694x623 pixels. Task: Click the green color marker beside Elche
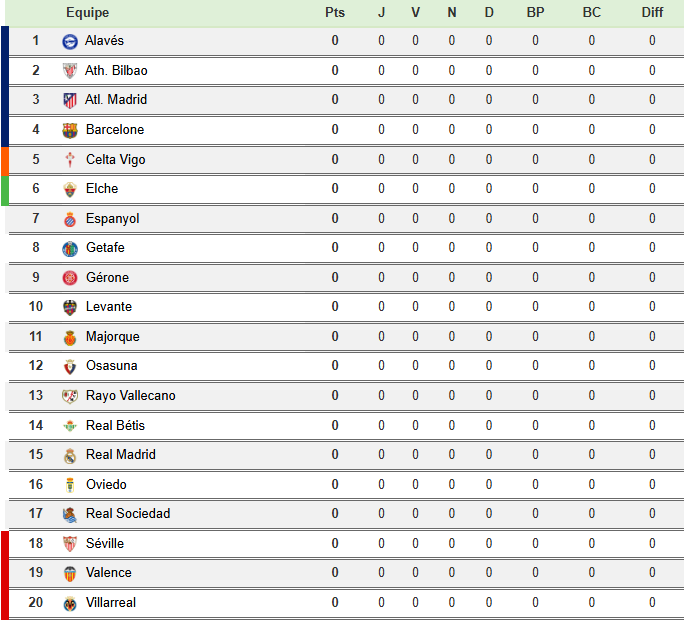[x=5, y=189]
